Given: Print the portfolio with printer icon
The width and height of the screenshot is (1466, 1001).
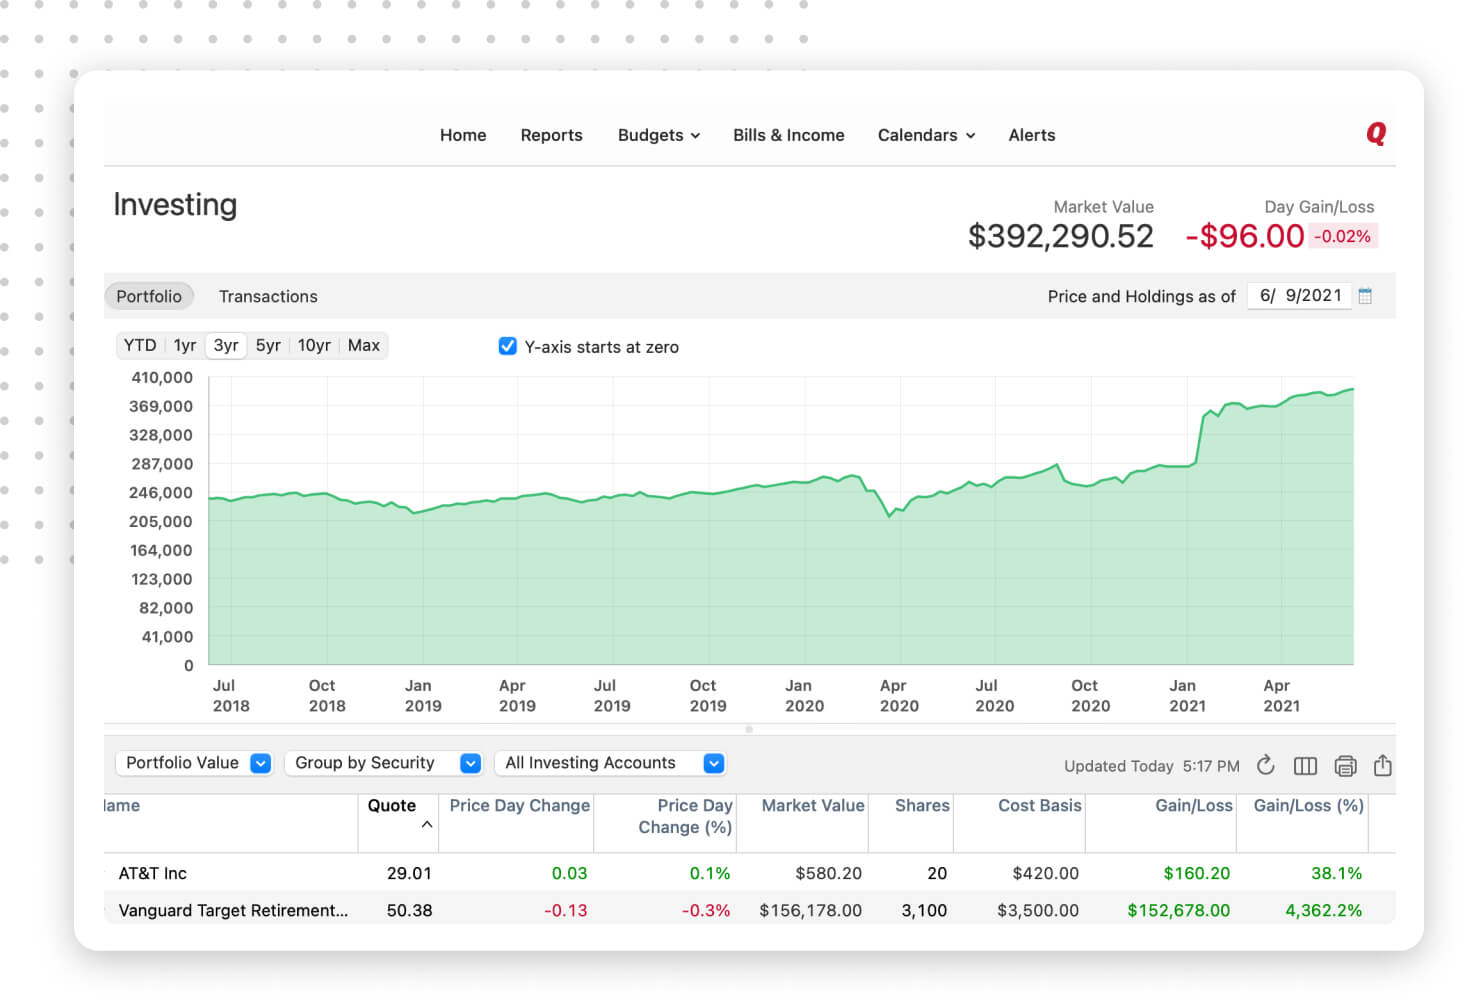Looking at the screenshot, I should pyautogui.click(x=1345, y=766).
